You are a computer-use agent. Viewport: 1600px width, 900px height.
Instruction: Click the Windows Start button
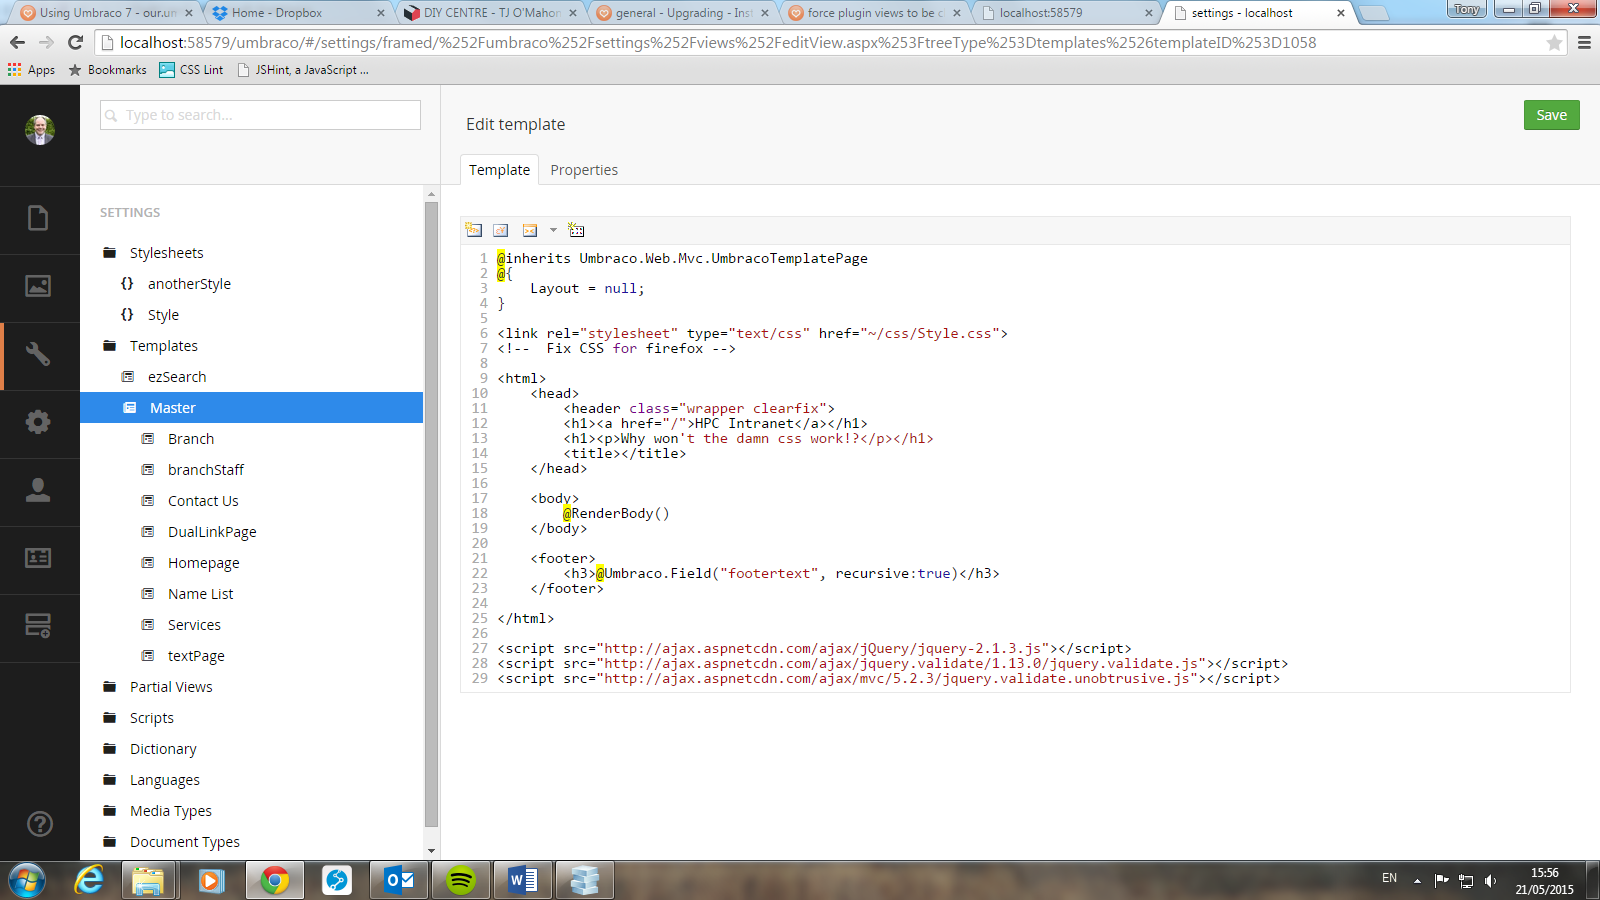[x=27, y=881]
